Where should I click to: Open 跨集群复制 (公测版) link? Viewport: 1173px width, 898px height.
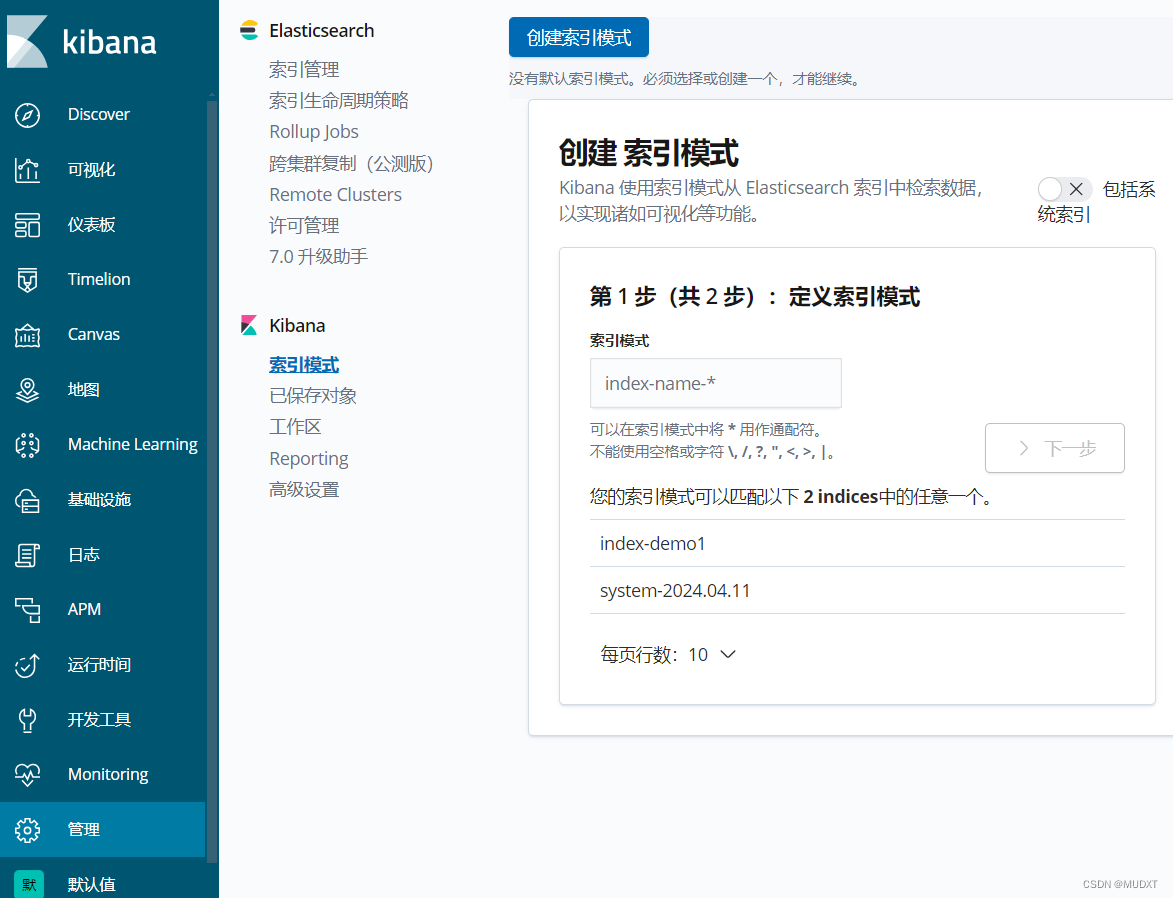click(352, 163)
